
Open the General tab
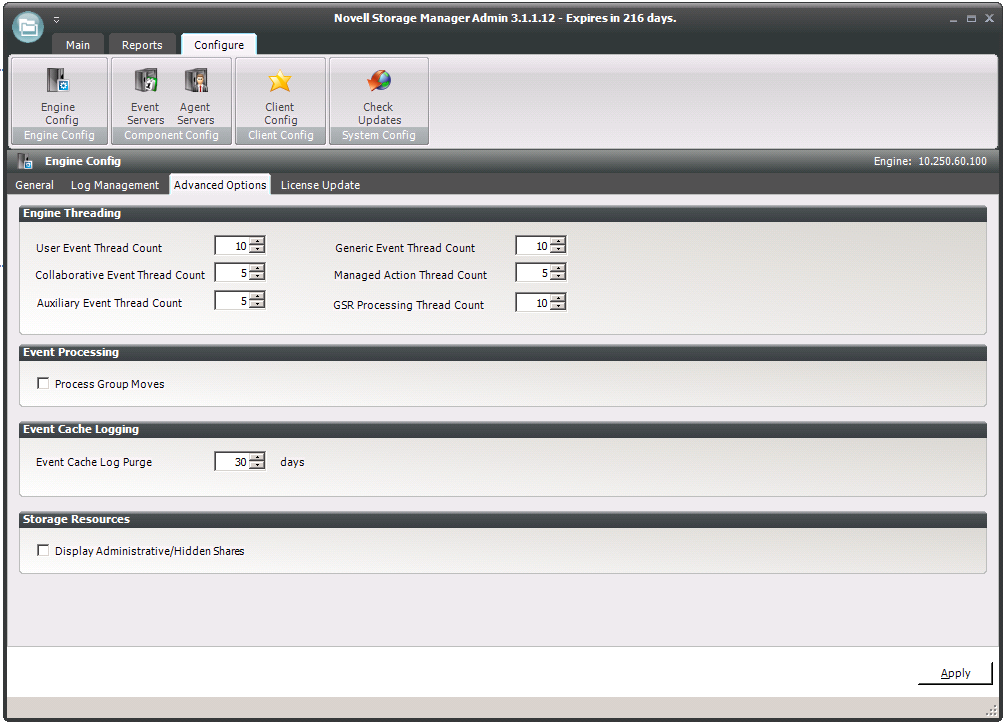(x=35, y=185)
